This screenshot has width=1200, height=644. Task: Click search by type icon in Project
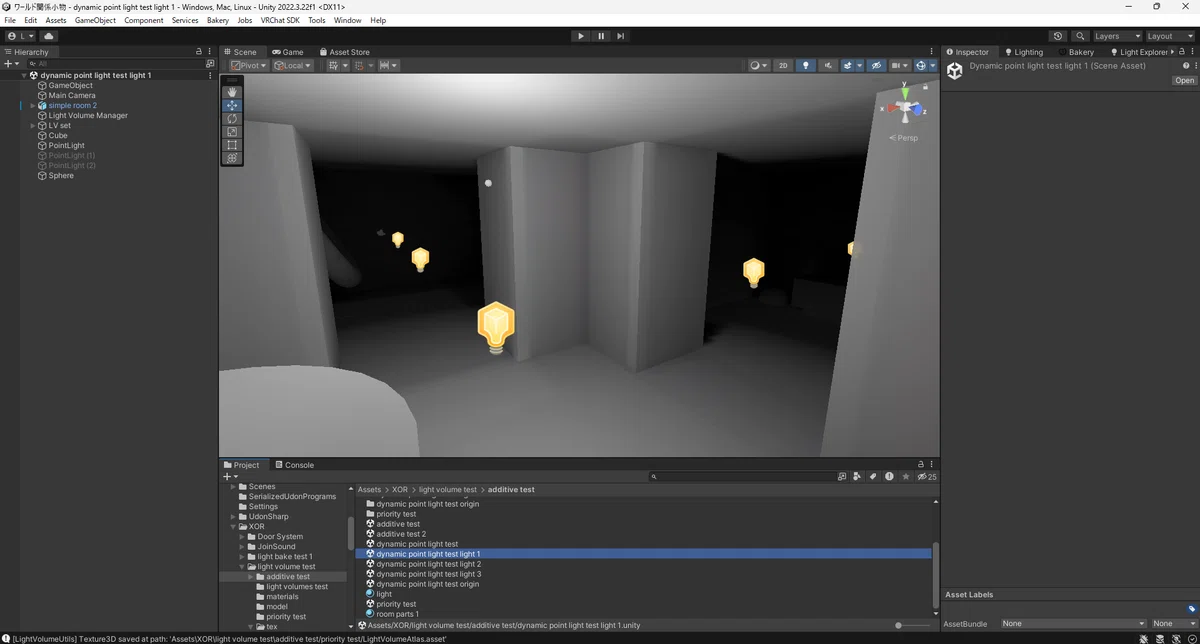point(857,477)
